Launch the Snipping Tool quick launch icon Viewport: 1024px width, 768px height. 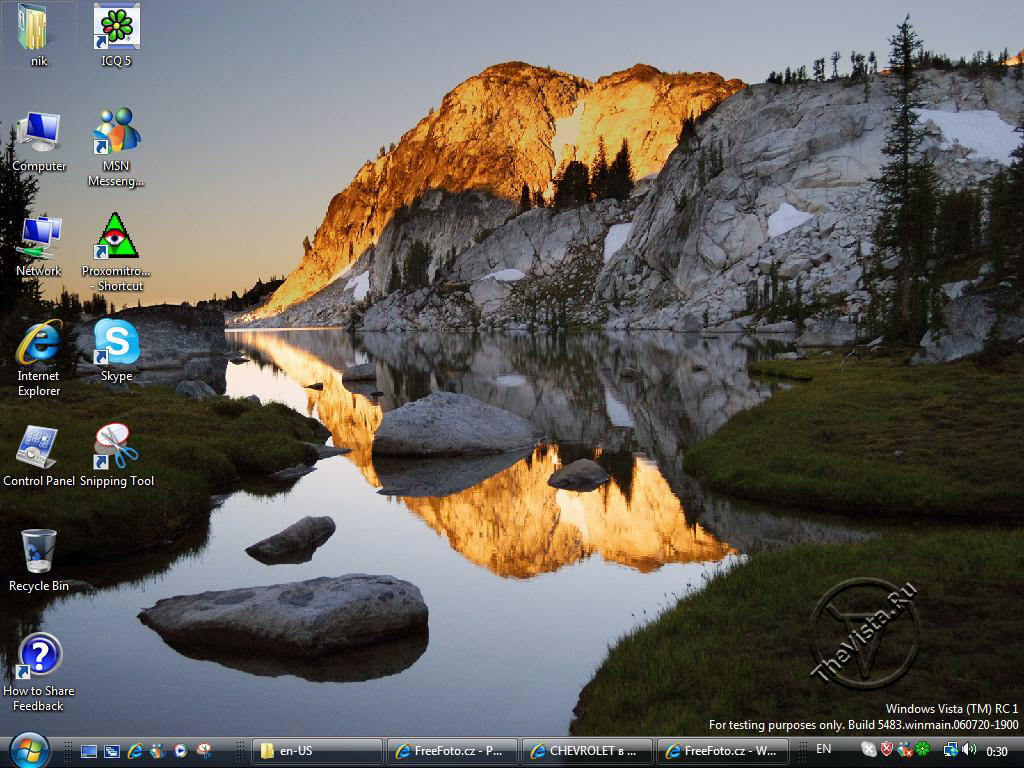tap(204, 751)
